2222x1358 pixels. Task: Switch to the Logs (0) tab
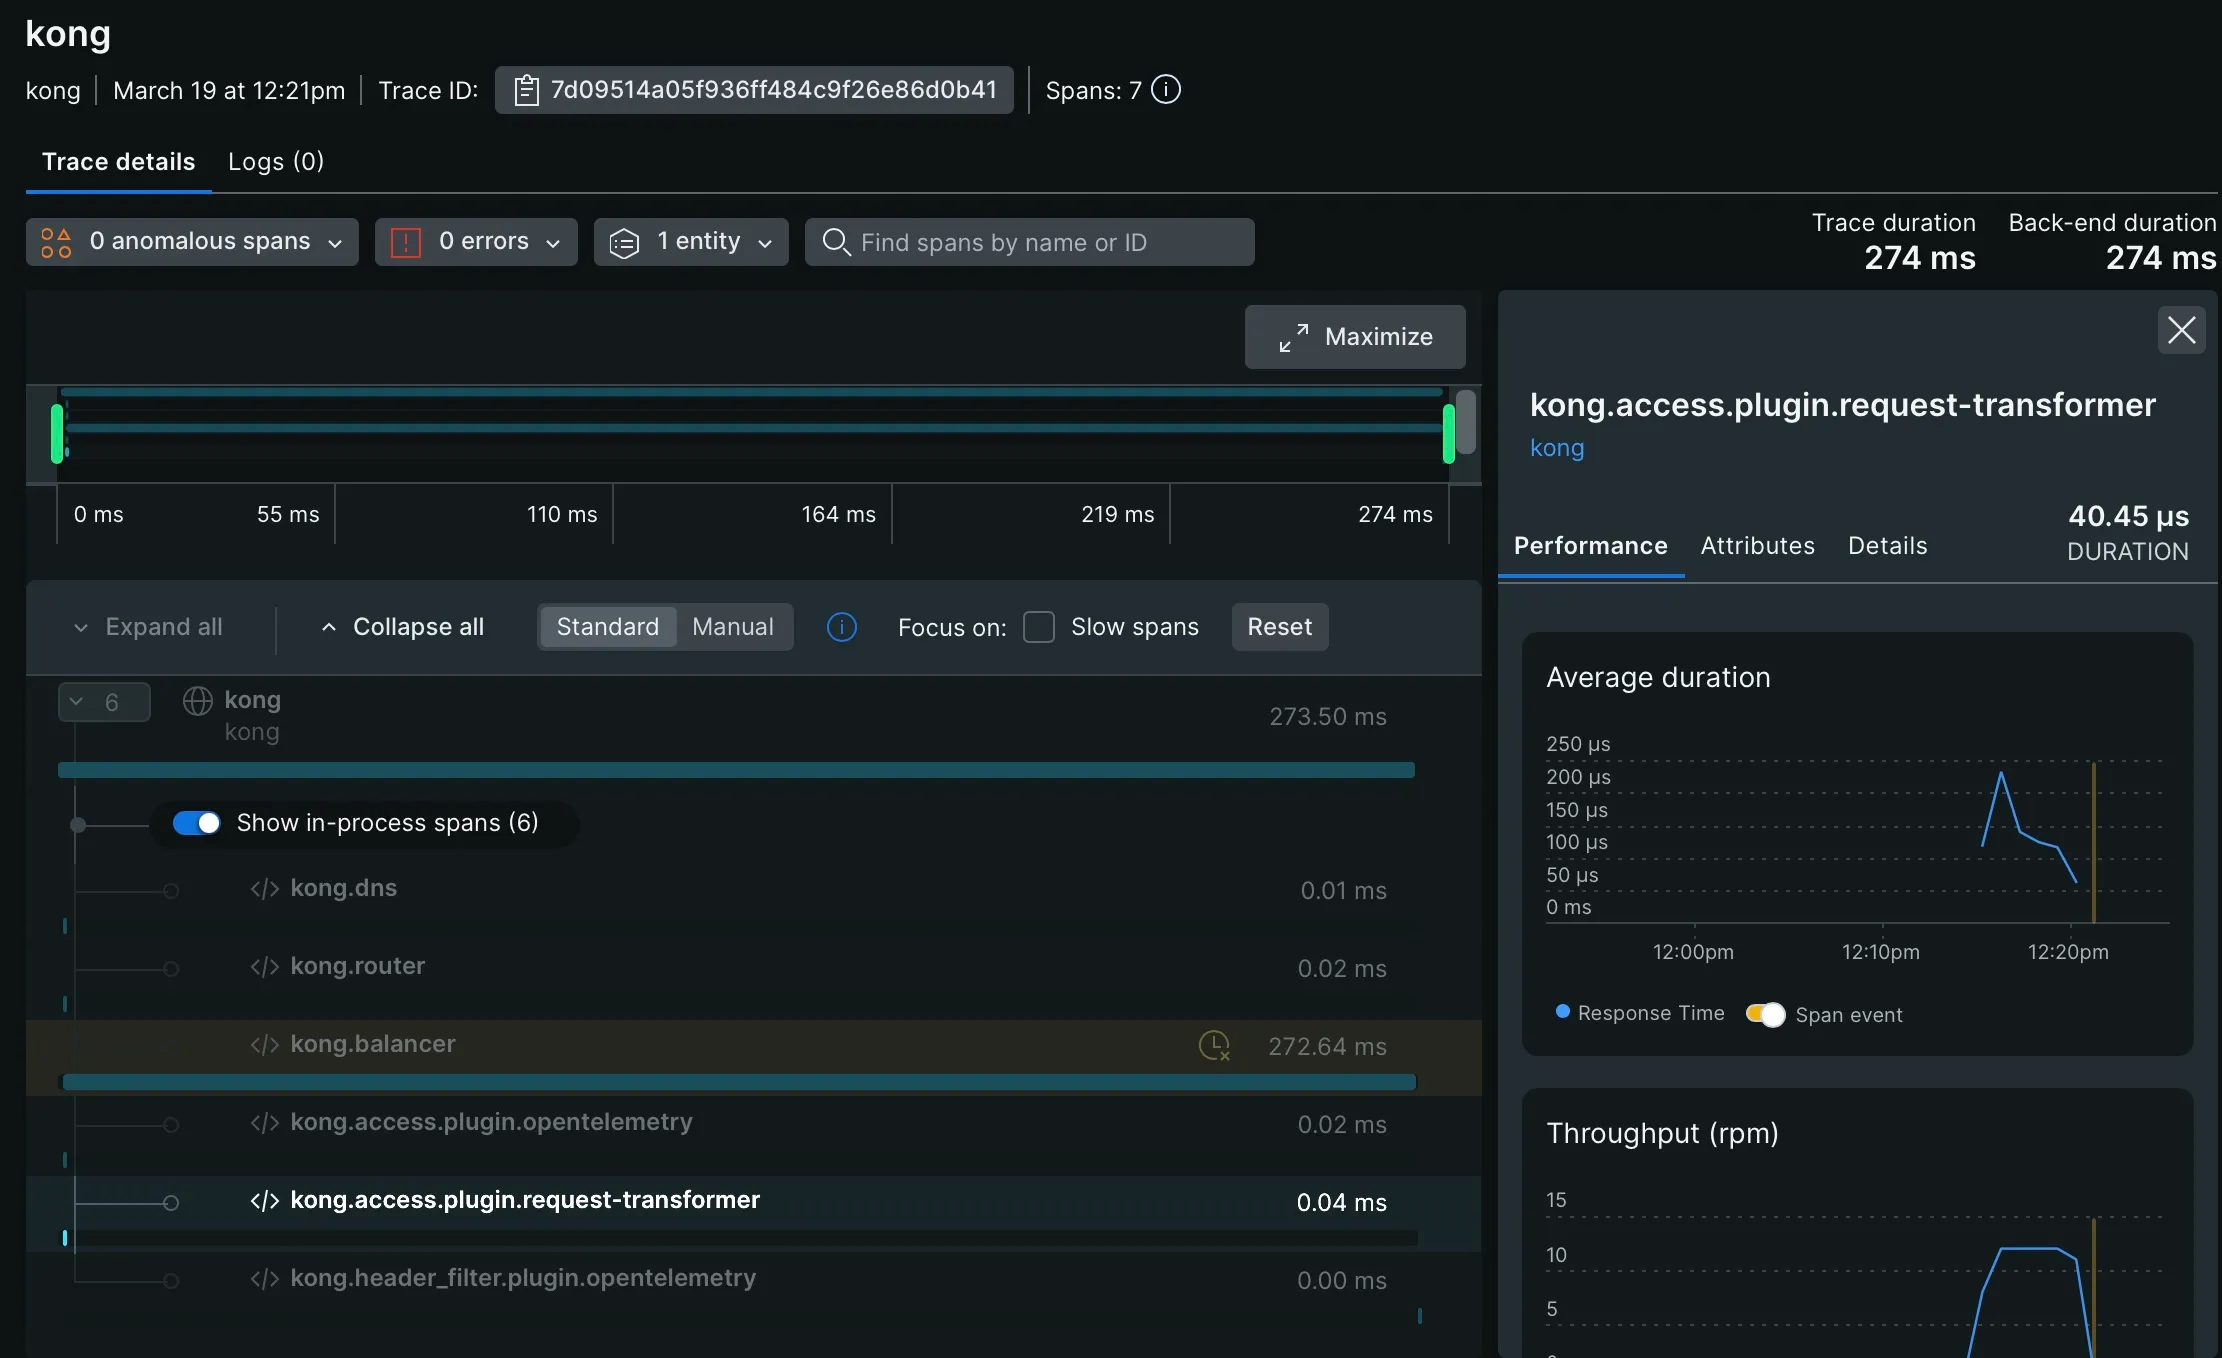coord(276,162)
